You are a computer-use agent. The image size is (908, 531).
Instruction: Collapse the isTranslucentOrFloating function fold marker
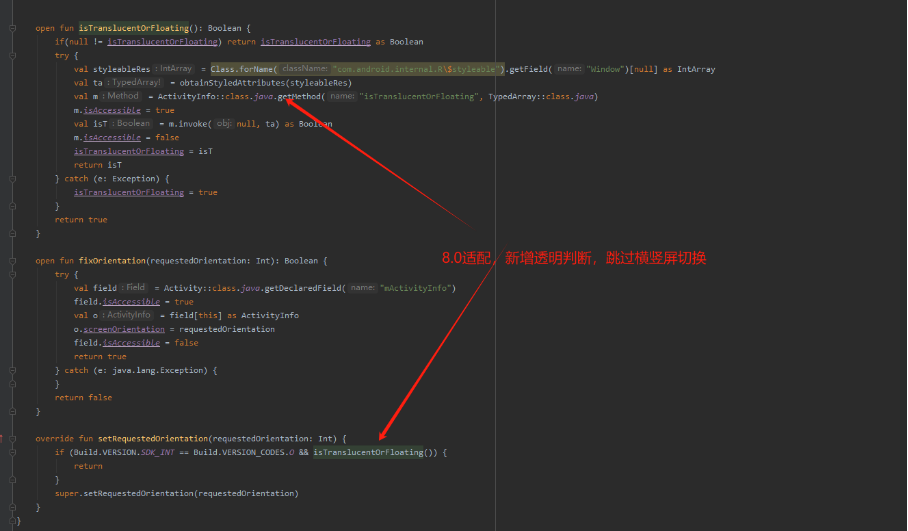(14, 28)
